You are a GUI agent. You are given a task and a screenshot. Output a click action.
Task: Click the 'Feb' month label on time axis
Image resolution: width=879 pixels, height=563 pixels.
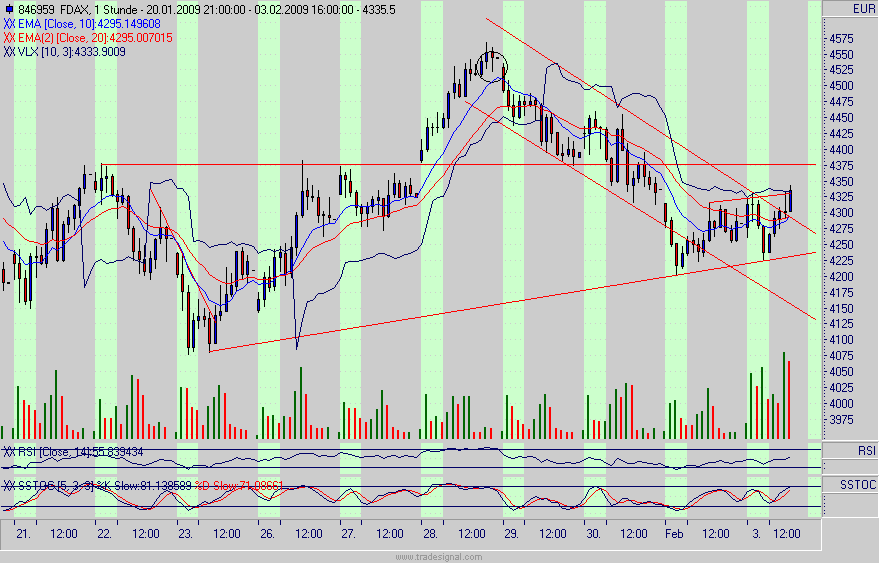[x=674, y=534]
